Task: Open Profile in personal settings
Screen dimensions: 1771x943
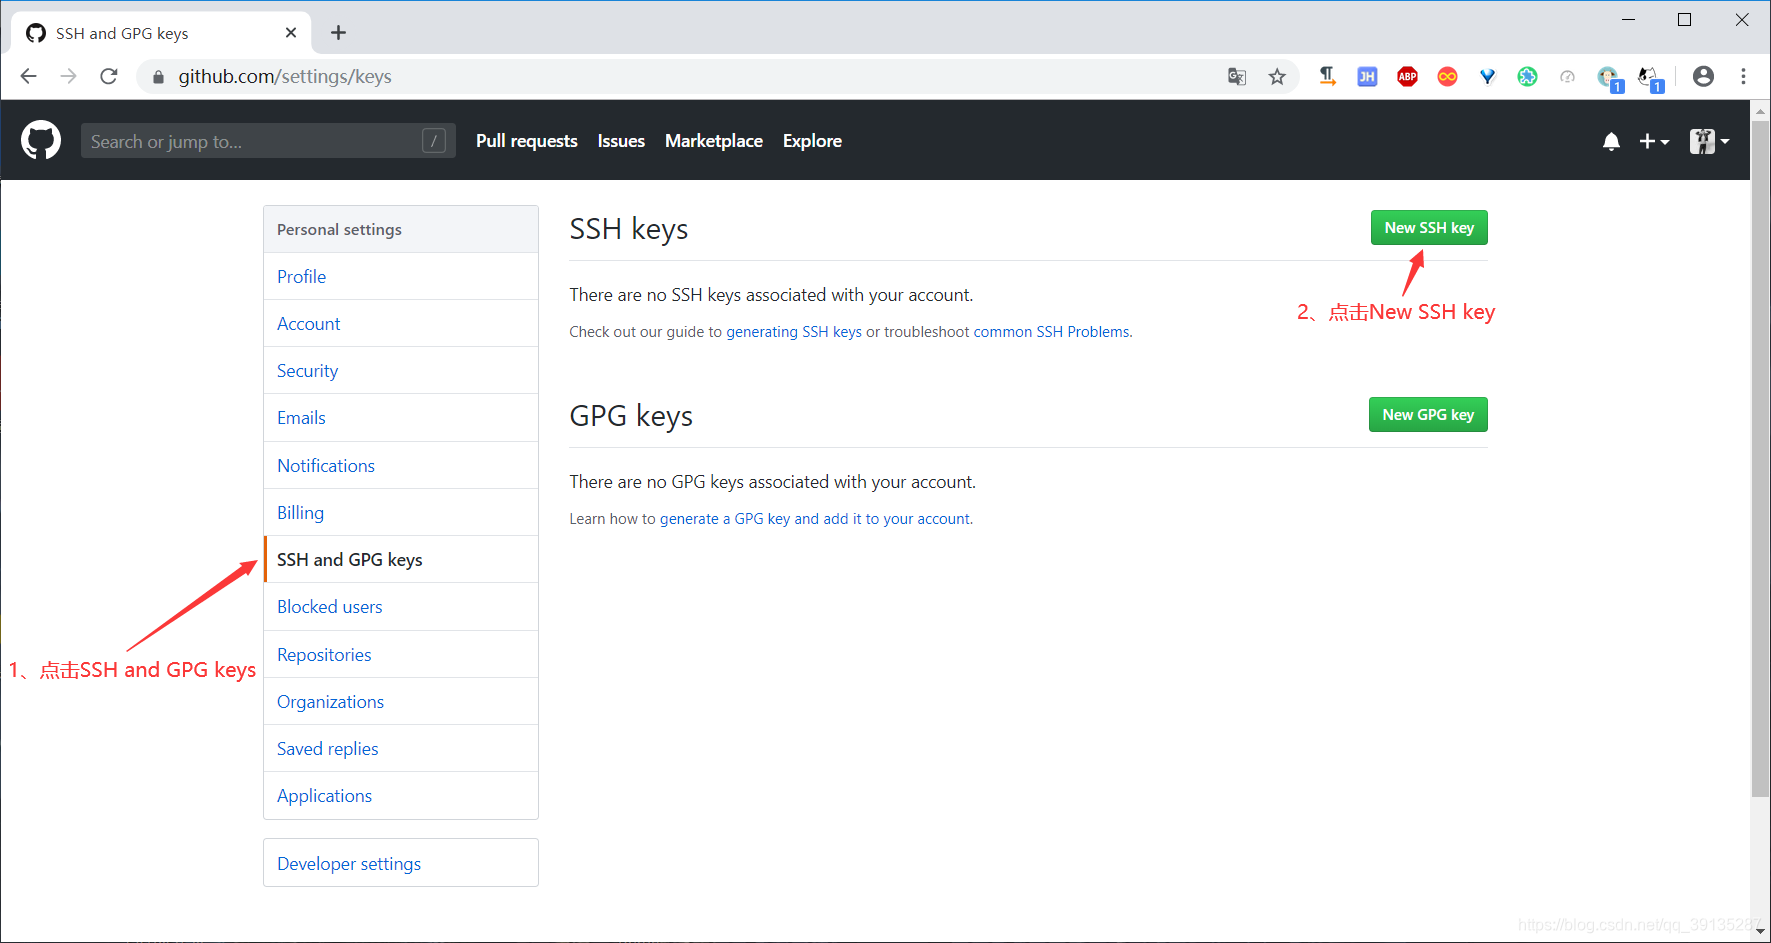Action: pyautogui.click(x=401, y=277)
